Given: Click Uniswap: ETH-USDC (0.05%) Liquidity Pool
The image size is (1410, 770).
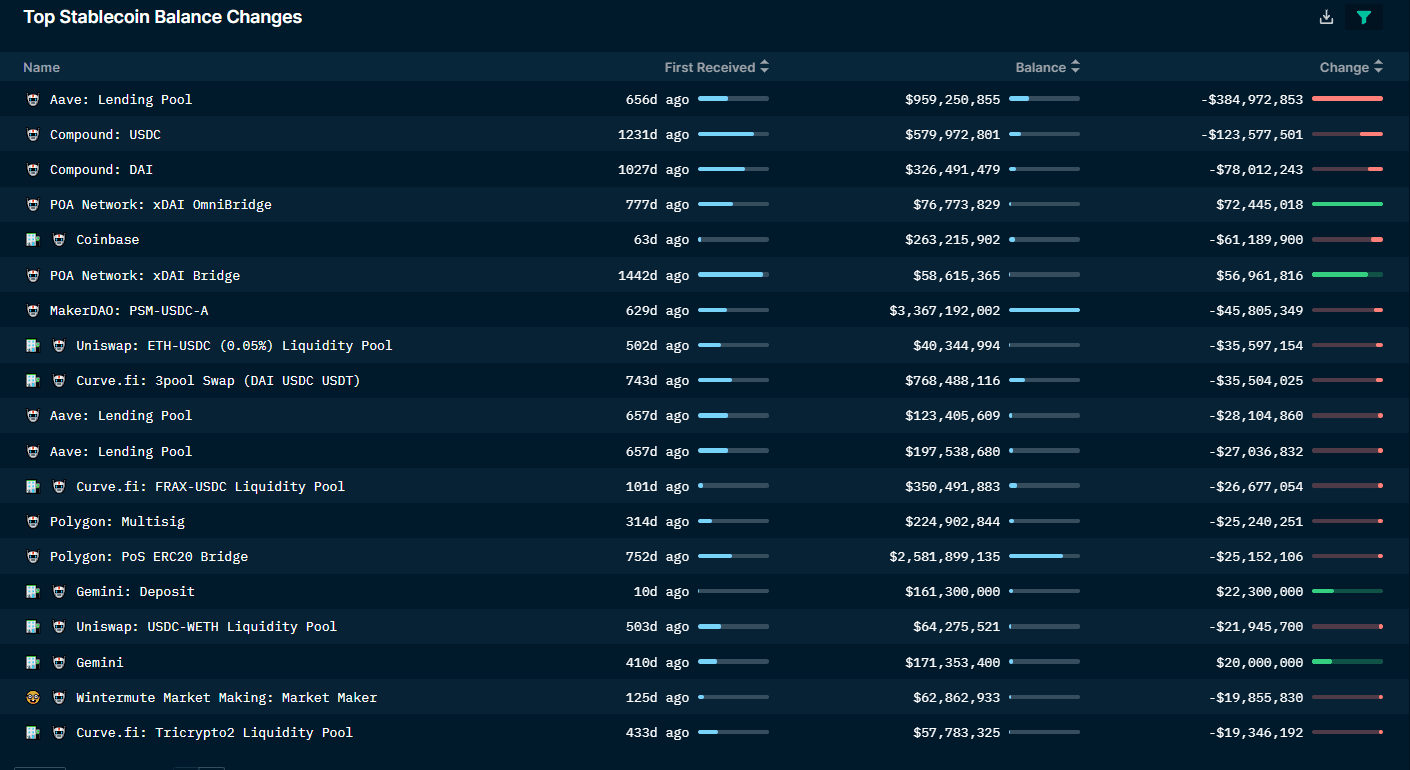Looking at the screenshot, I should point(234,346).
